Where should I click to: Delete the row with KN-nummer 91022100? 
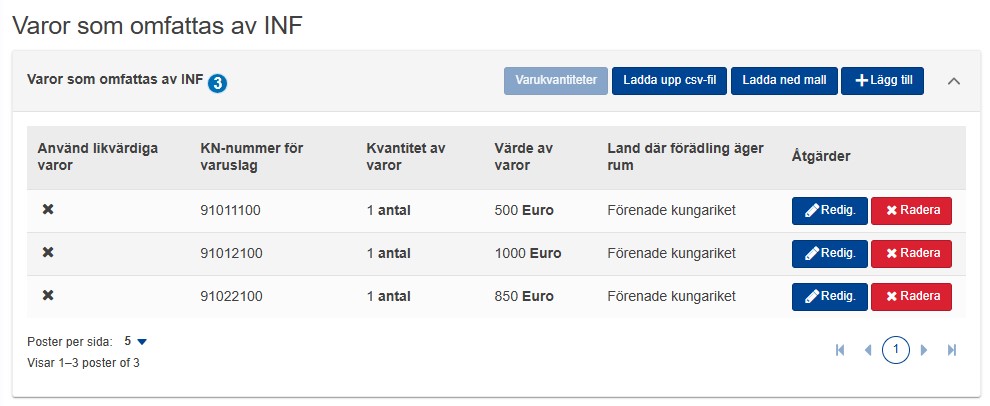tap(911, 297)
